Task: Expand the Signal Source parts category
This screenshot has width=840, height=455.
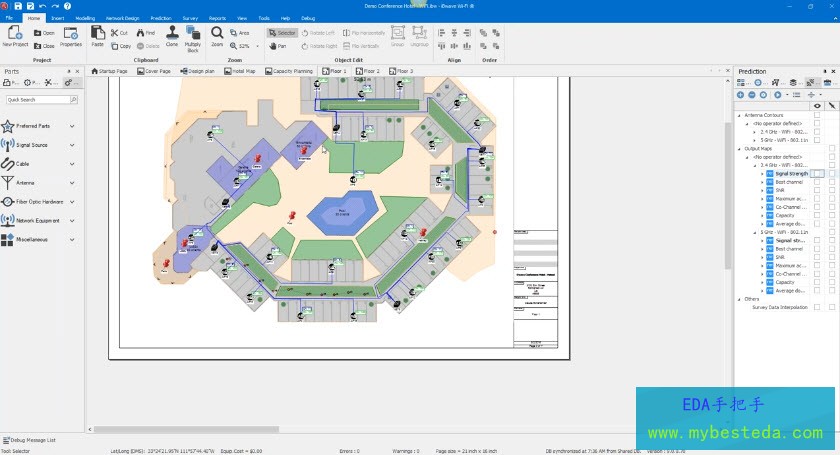Action: click(72, 145)
